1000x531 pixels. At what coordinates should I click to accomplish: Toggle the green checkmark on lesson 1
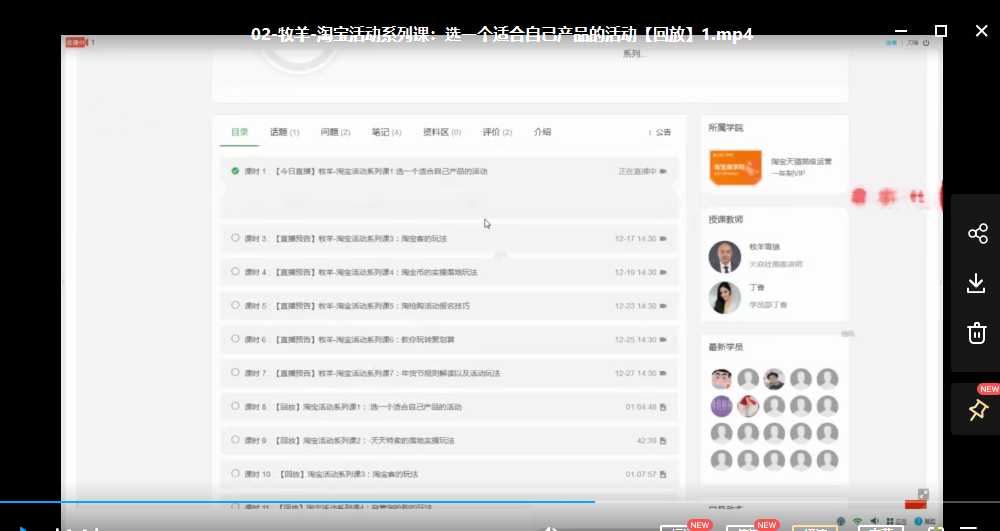click(235, 171)
